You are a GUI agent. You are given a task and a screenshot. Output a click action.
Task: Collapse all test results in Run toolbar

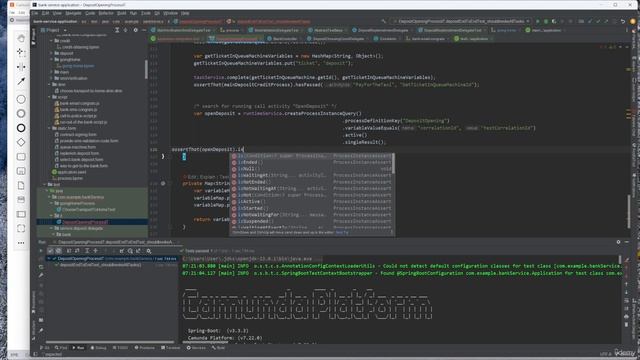coord(96,251)
